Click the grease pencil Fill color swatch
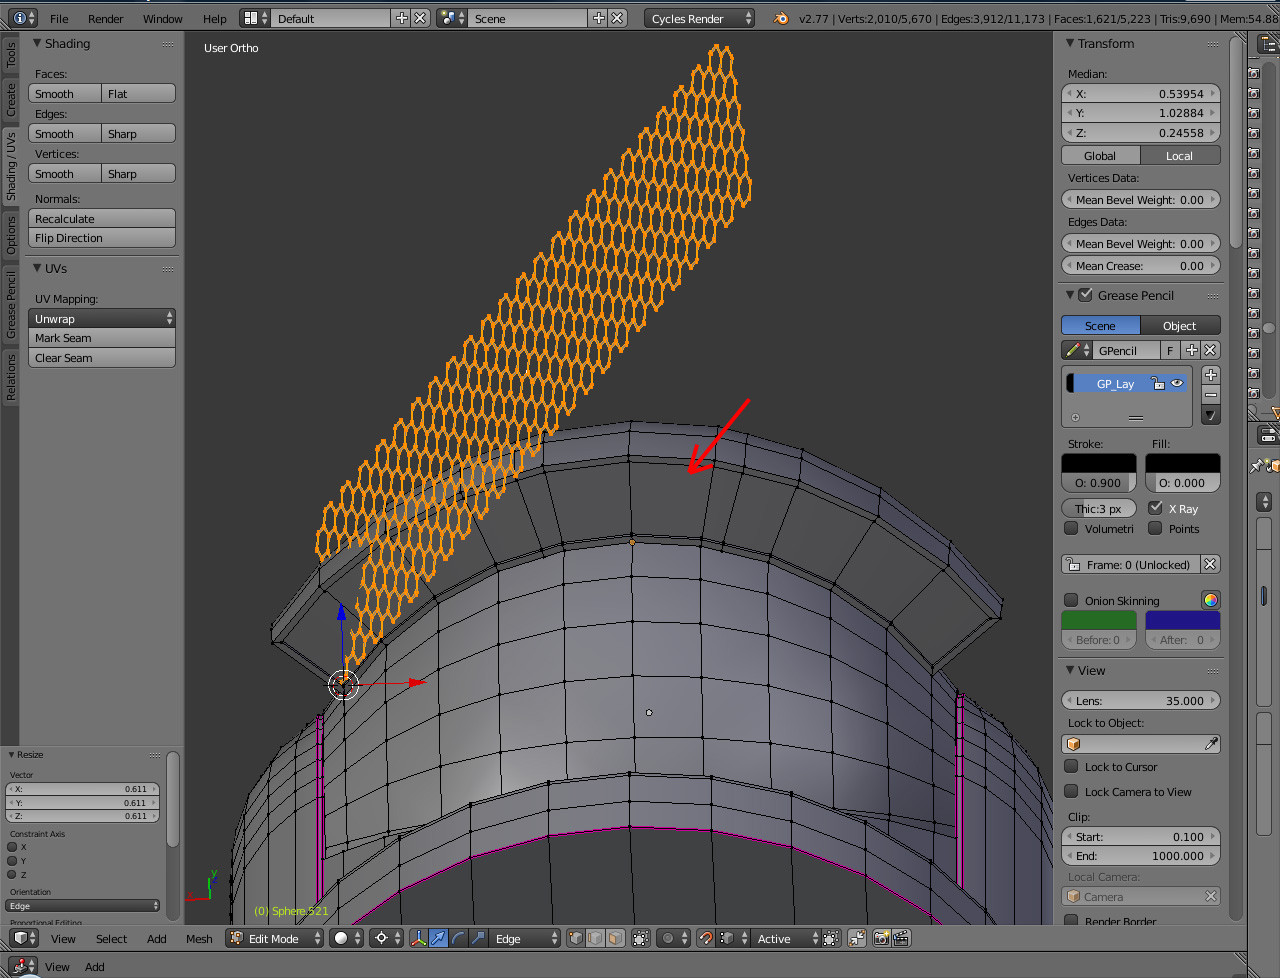1280x978 pixels. 1182,464
